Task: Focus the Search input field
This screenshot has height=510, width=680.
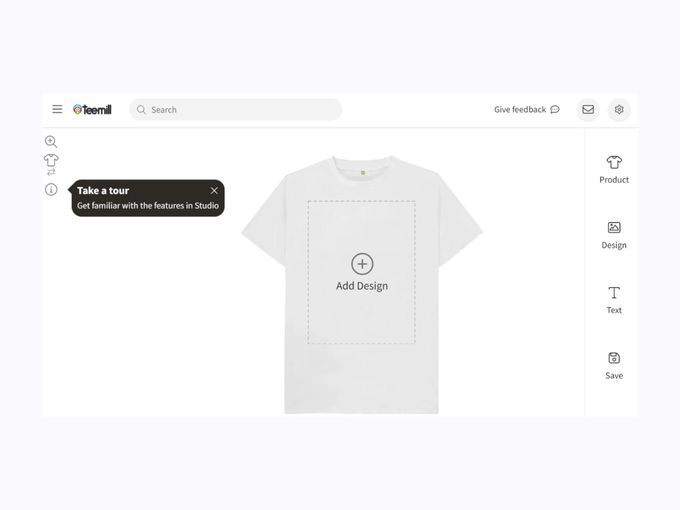Action: point(235,110)
